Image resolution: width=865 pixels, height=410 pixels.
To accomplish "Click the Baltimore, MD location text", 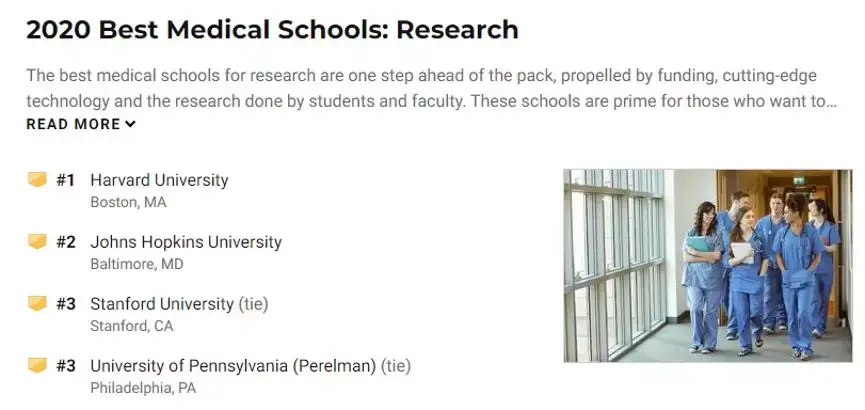I will [x=137, y=264].
